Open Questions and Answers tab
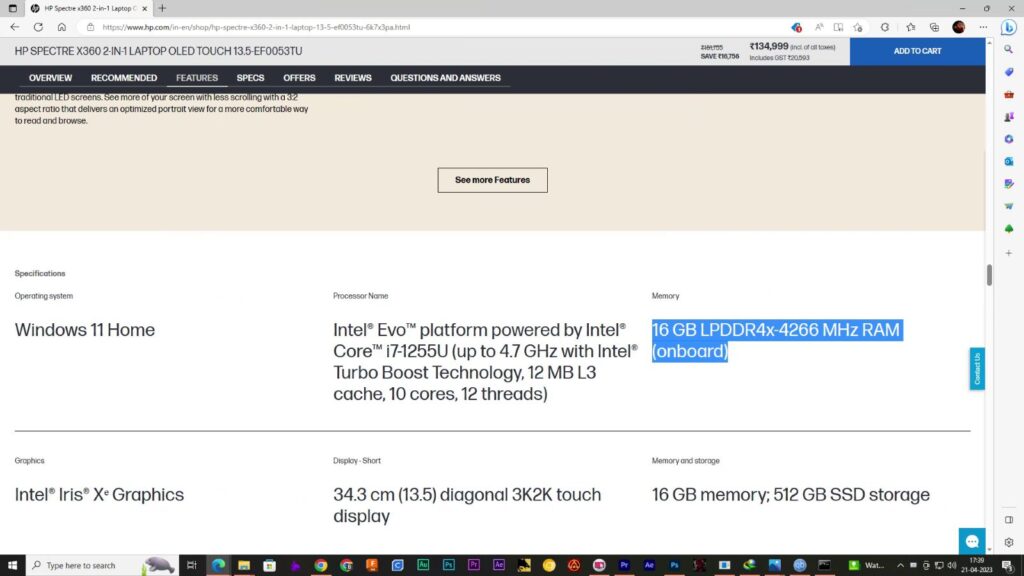 click(x=445, y=78)
